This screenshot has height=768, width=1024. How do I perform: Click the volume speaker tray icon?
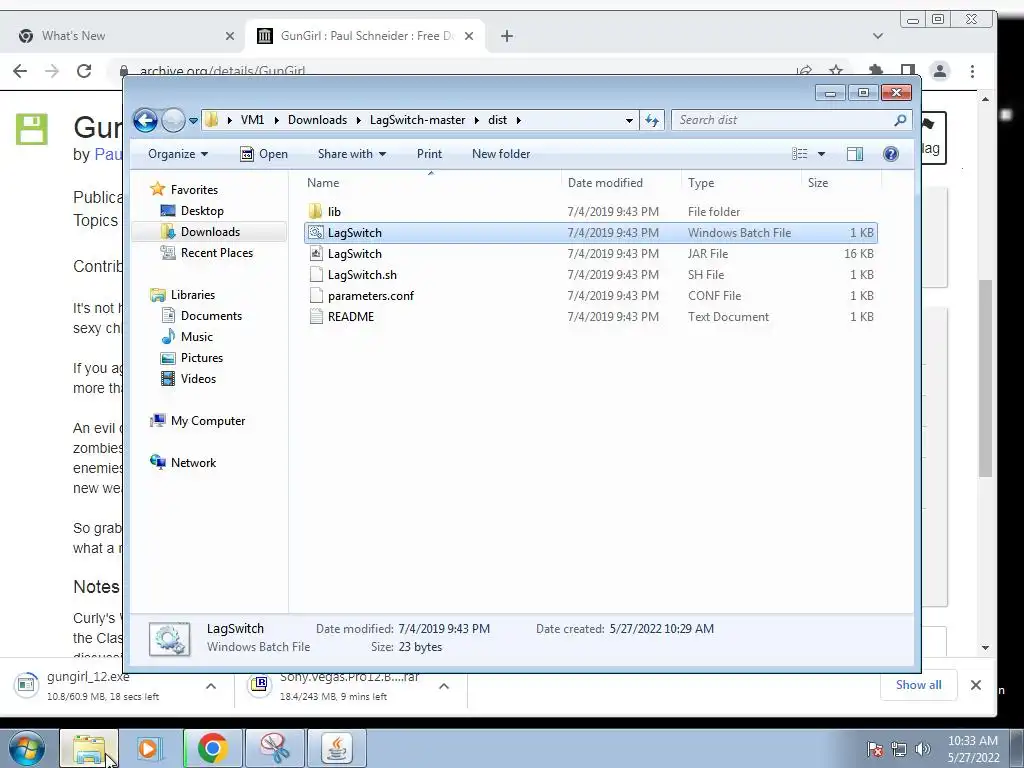[922, 749]
